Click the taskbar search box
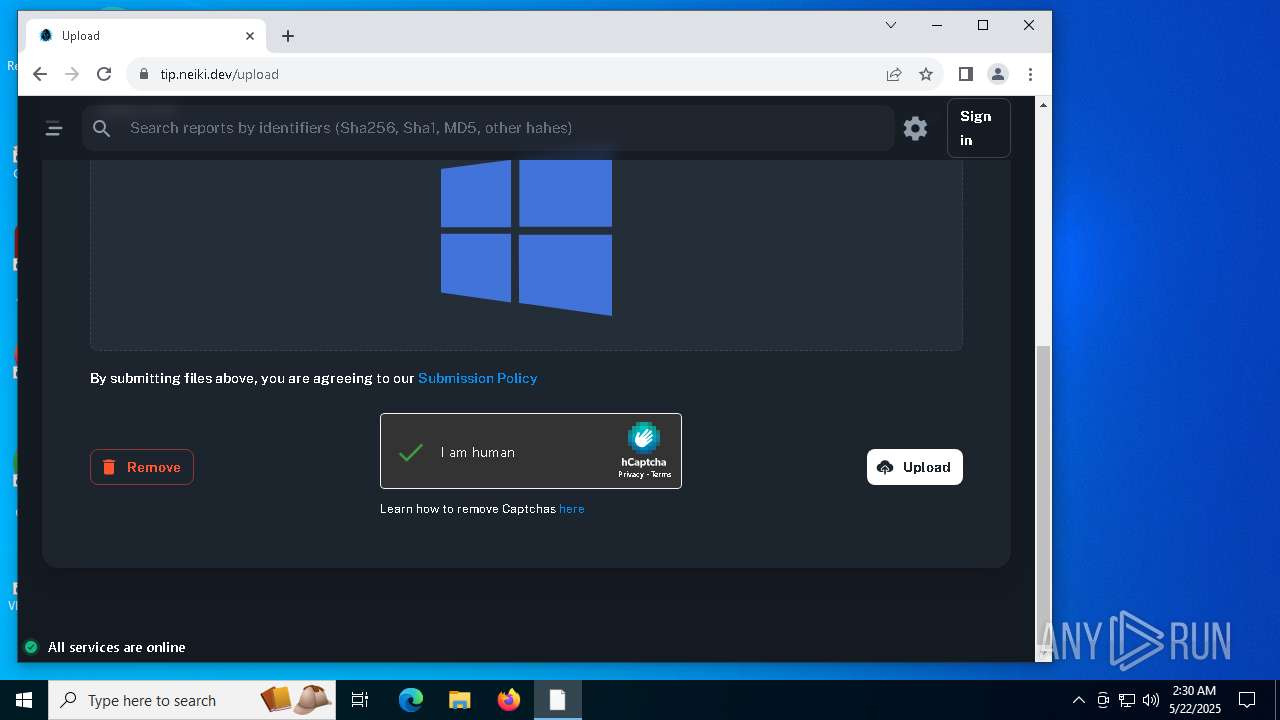The height and width of the screenshot is (720, 1280). coord(193,700)
